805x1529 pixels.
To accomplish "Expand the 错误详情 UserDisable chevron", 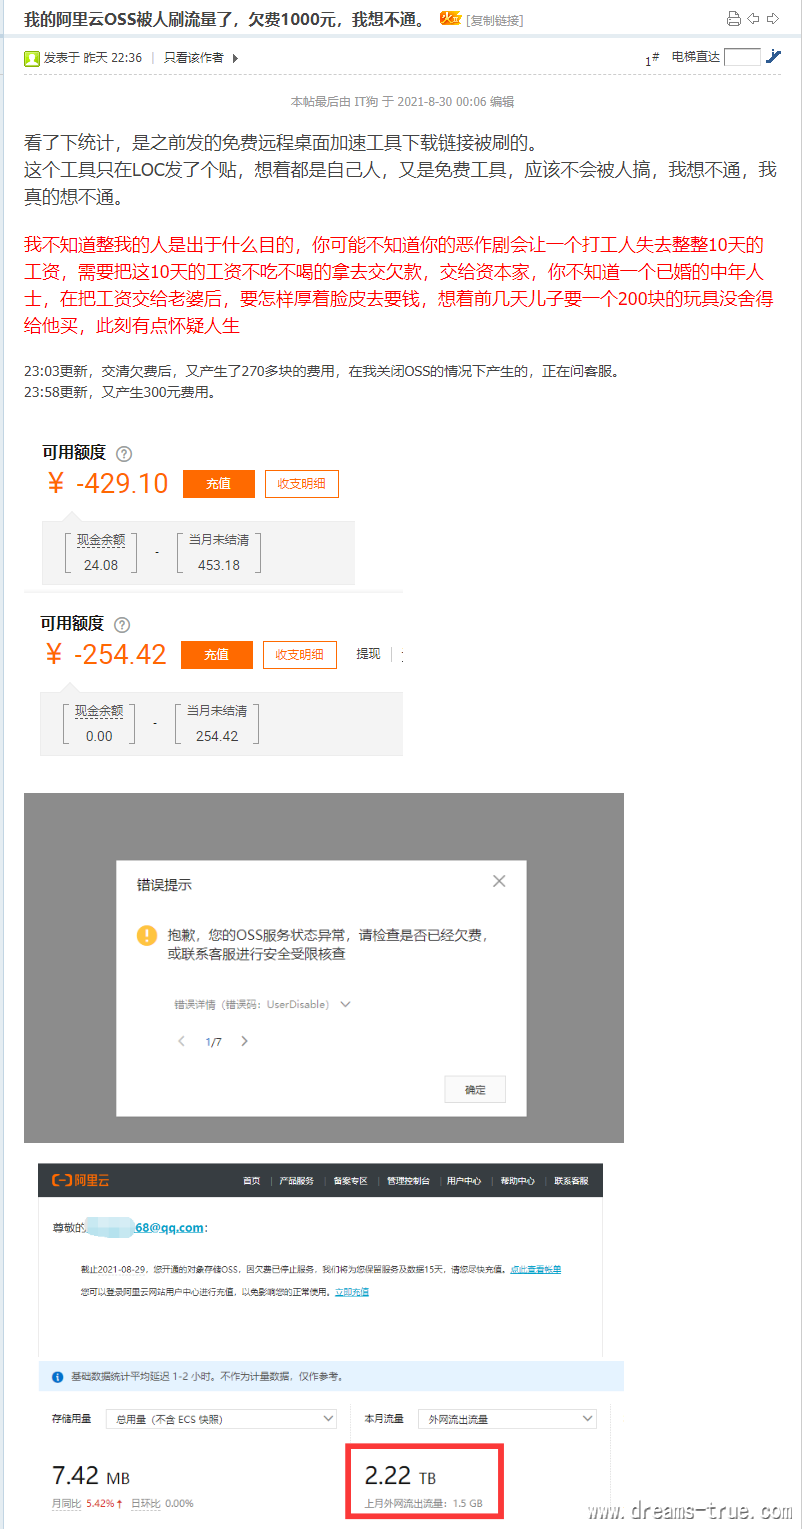I will click(346, 1004).
